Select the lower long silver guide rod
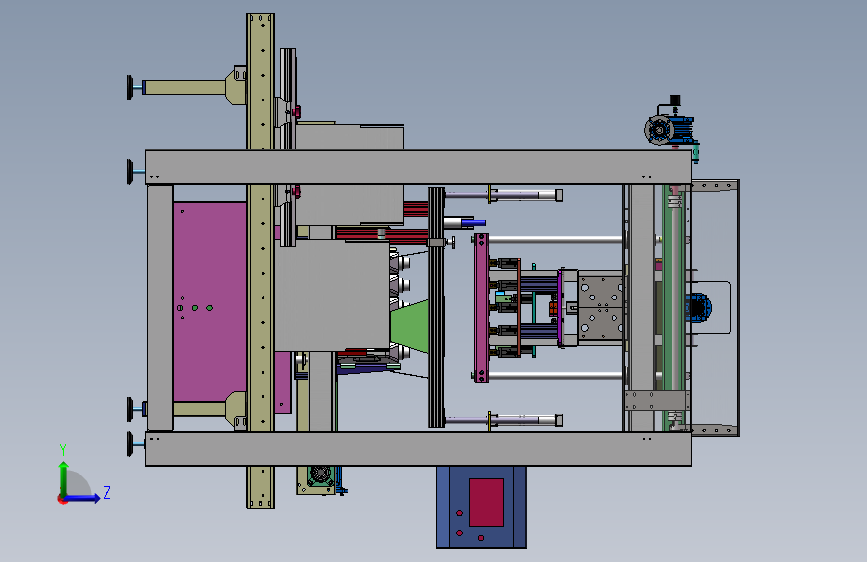867x562 pixels. click(556, 376)
